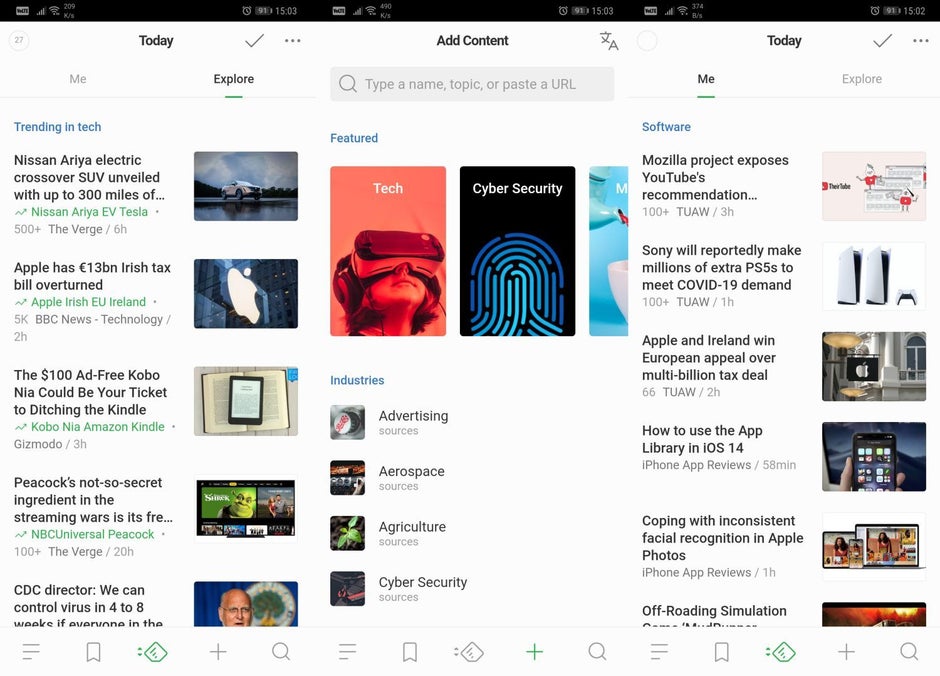This screenshot has height=676, width=940.
Task: Select Explore tab in left screen
Action: 234,79
